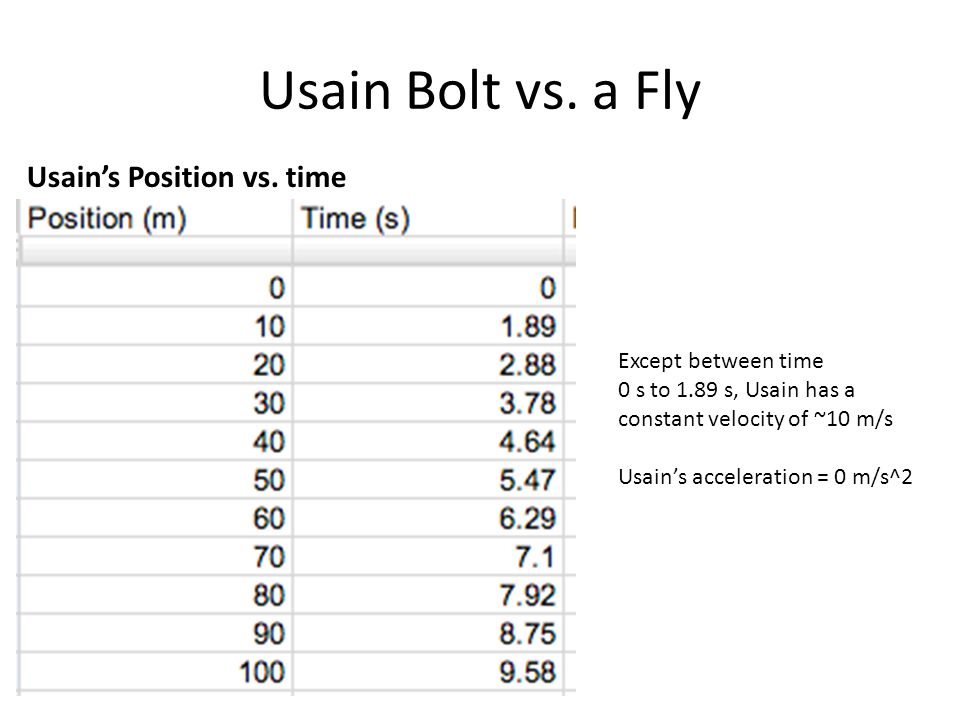Click the time cell showing 8.75
This screenshot has width=960, height=720.
[427, 633]
